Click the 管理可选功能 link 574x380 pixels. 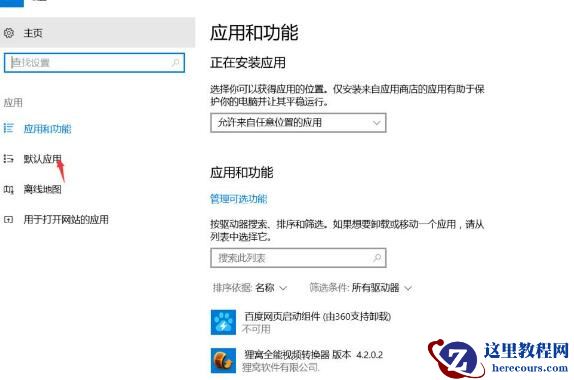[238, 199]
